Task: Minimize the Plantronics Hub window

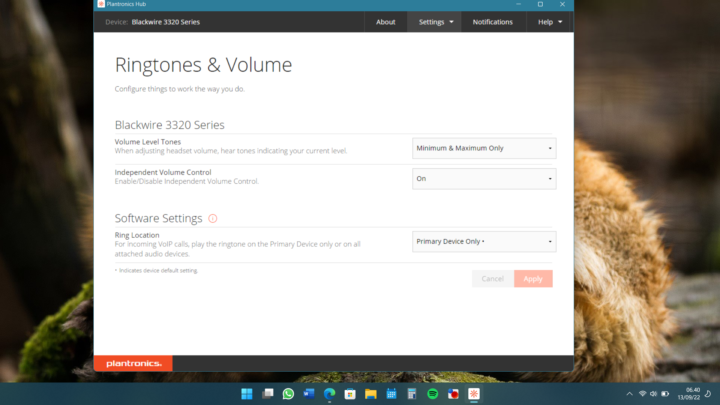Action: (518, 4)
